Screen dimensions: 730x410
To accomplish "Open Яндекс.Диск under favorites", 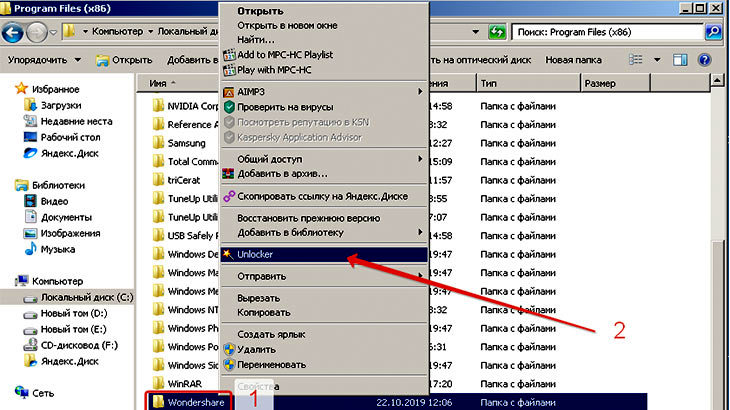I will (61, 153).
